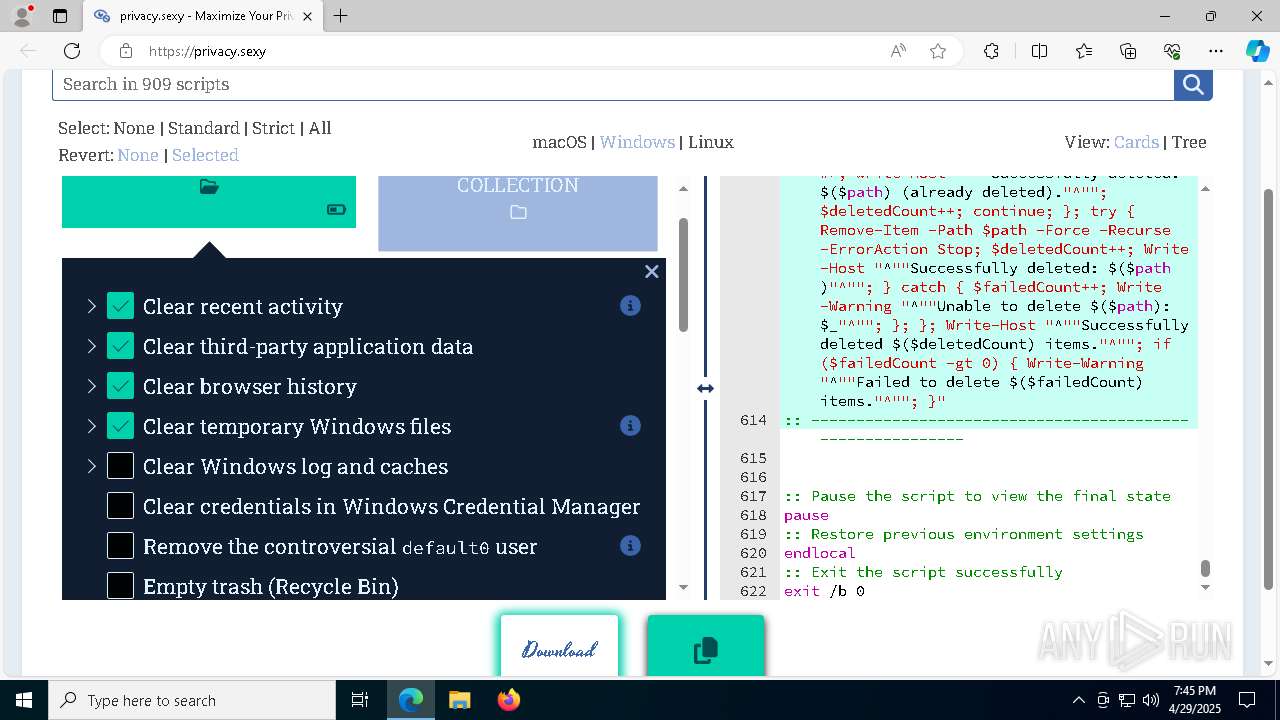Expand Clear Windows log and caches node
This screenshot has height=720, width=1280.
pyautogui.click(x=91, y=466)
